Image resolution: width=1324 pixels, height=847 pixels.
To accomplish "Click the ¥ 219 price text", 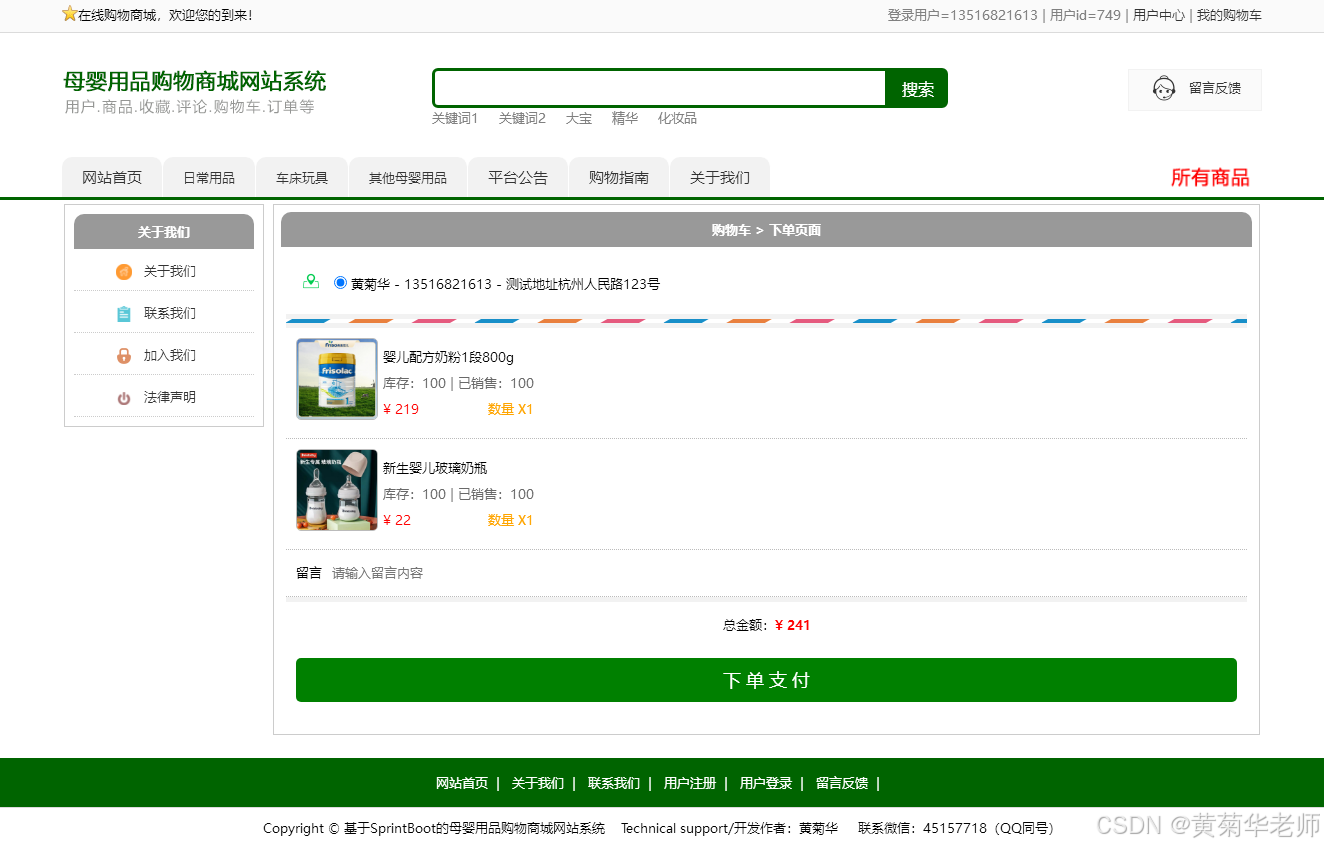I will pyautogui.click(x=401, y=409).
